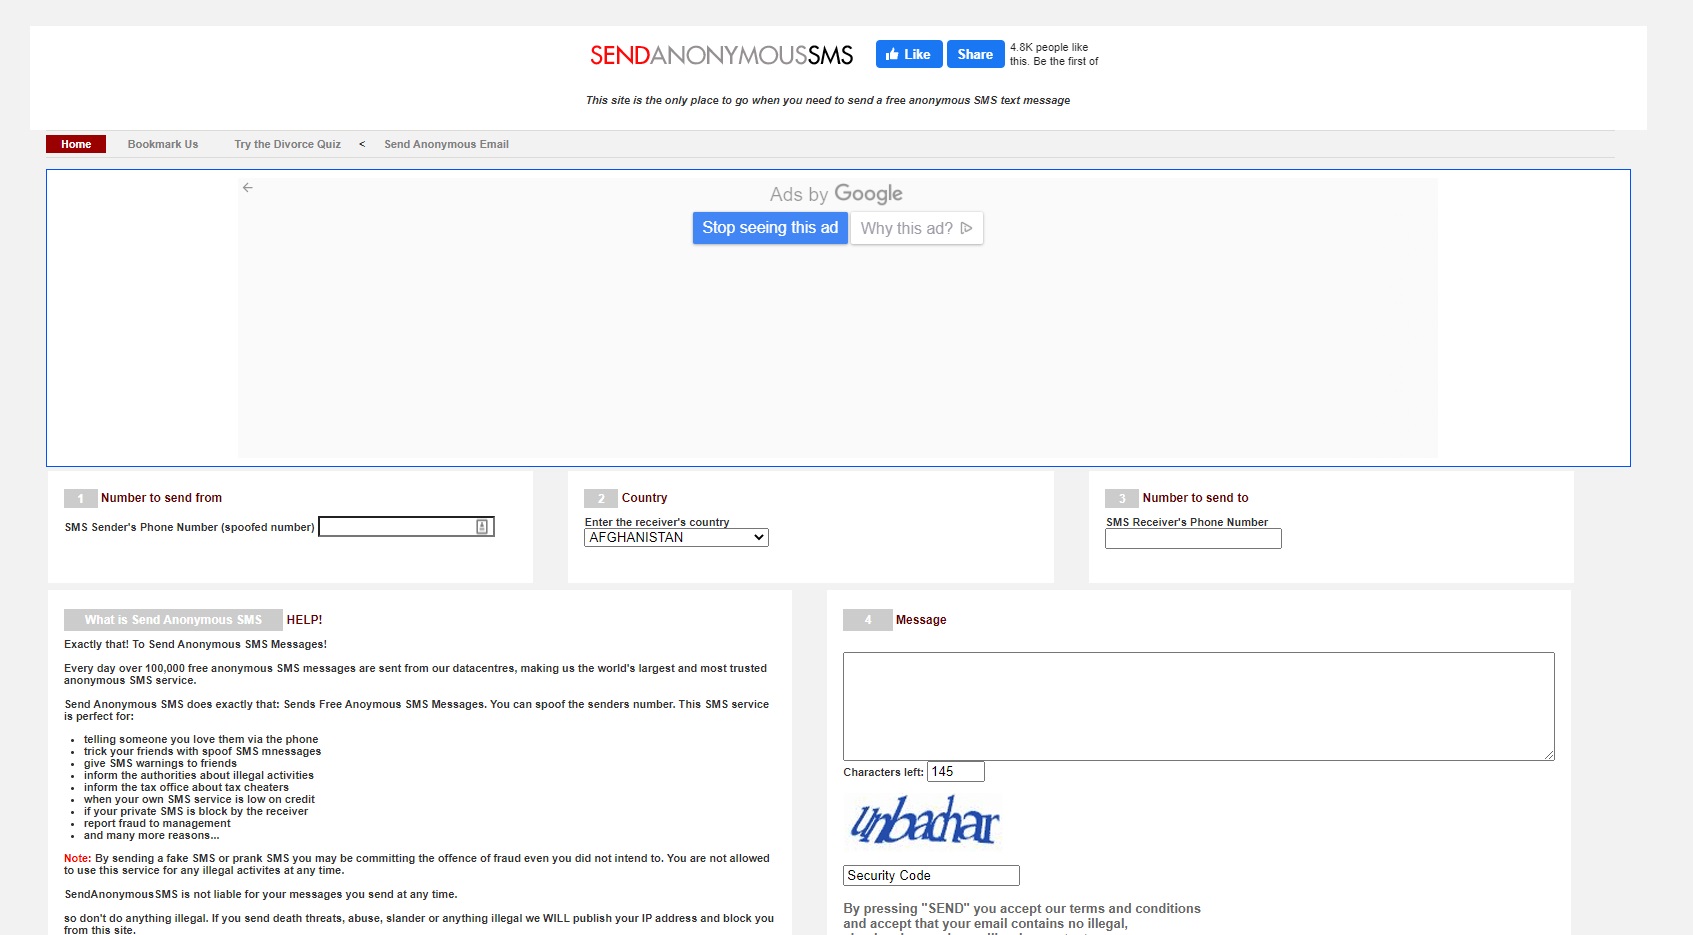Click inside the Message text area
1693x935 pixels.
click(1197, 705)
